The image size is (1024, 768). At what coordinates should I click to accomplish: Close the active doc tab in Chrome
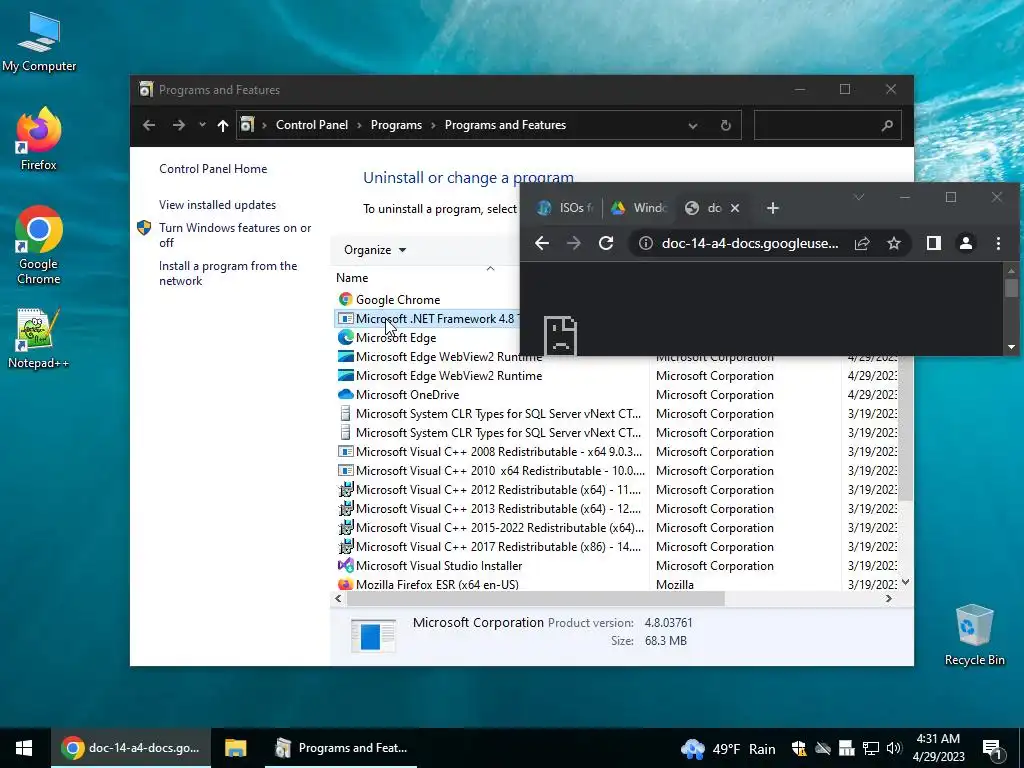[735, 208]
